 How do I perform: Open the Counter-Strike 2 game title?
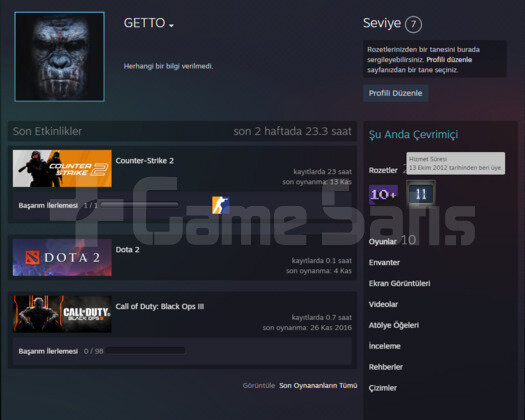click(x=145, y=161)
